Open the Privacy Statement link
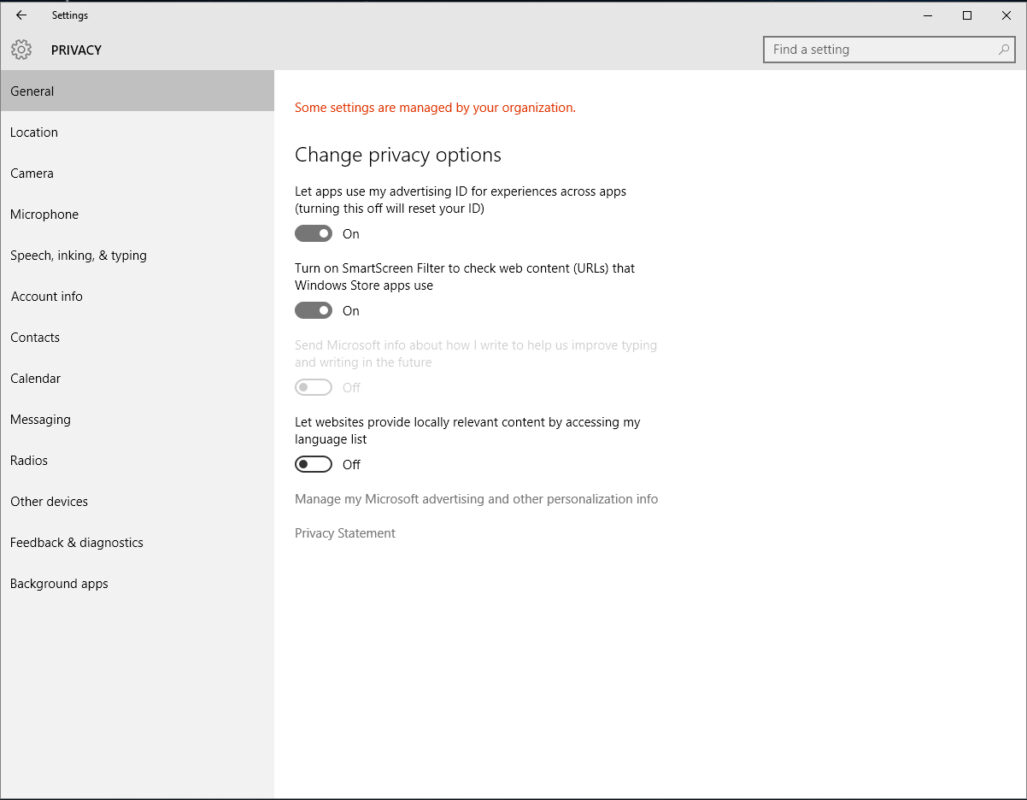Screen dimensions: 1027x800 click(345, 533)
